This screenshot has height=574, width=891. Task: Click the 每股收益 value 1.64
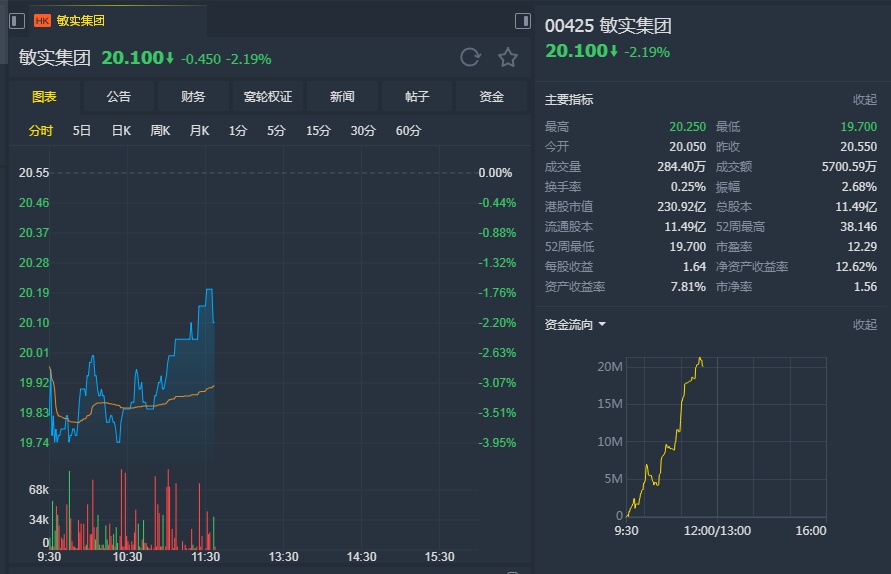click(694, 267)
